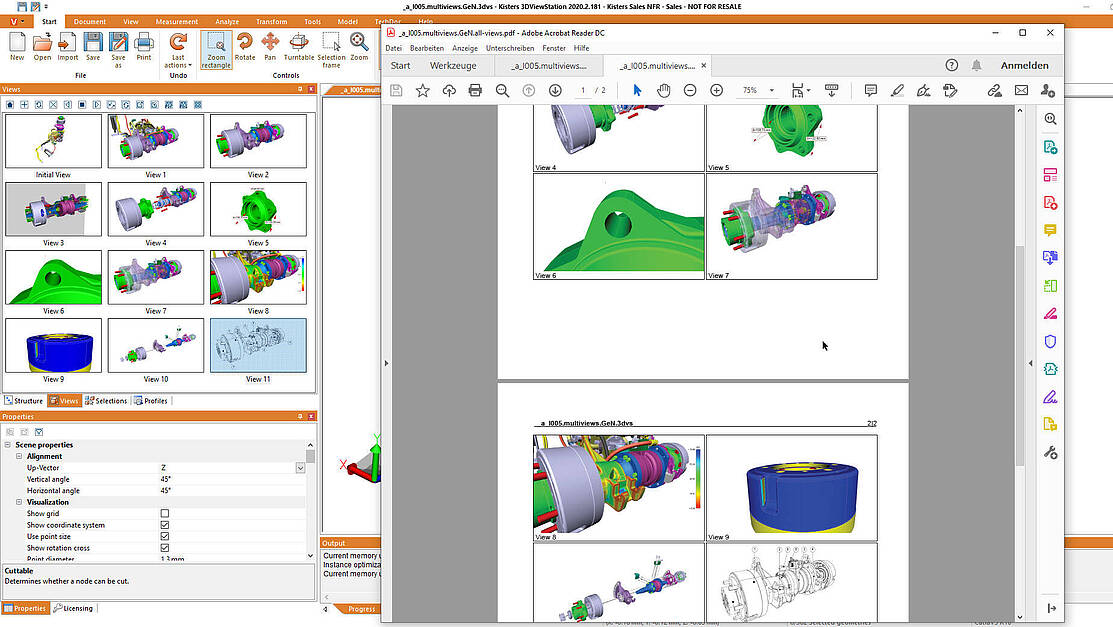Viewport: 1113px width, 627px height.
Task: Choose the Pan tool in ribbon
Action: pos(270,47)
